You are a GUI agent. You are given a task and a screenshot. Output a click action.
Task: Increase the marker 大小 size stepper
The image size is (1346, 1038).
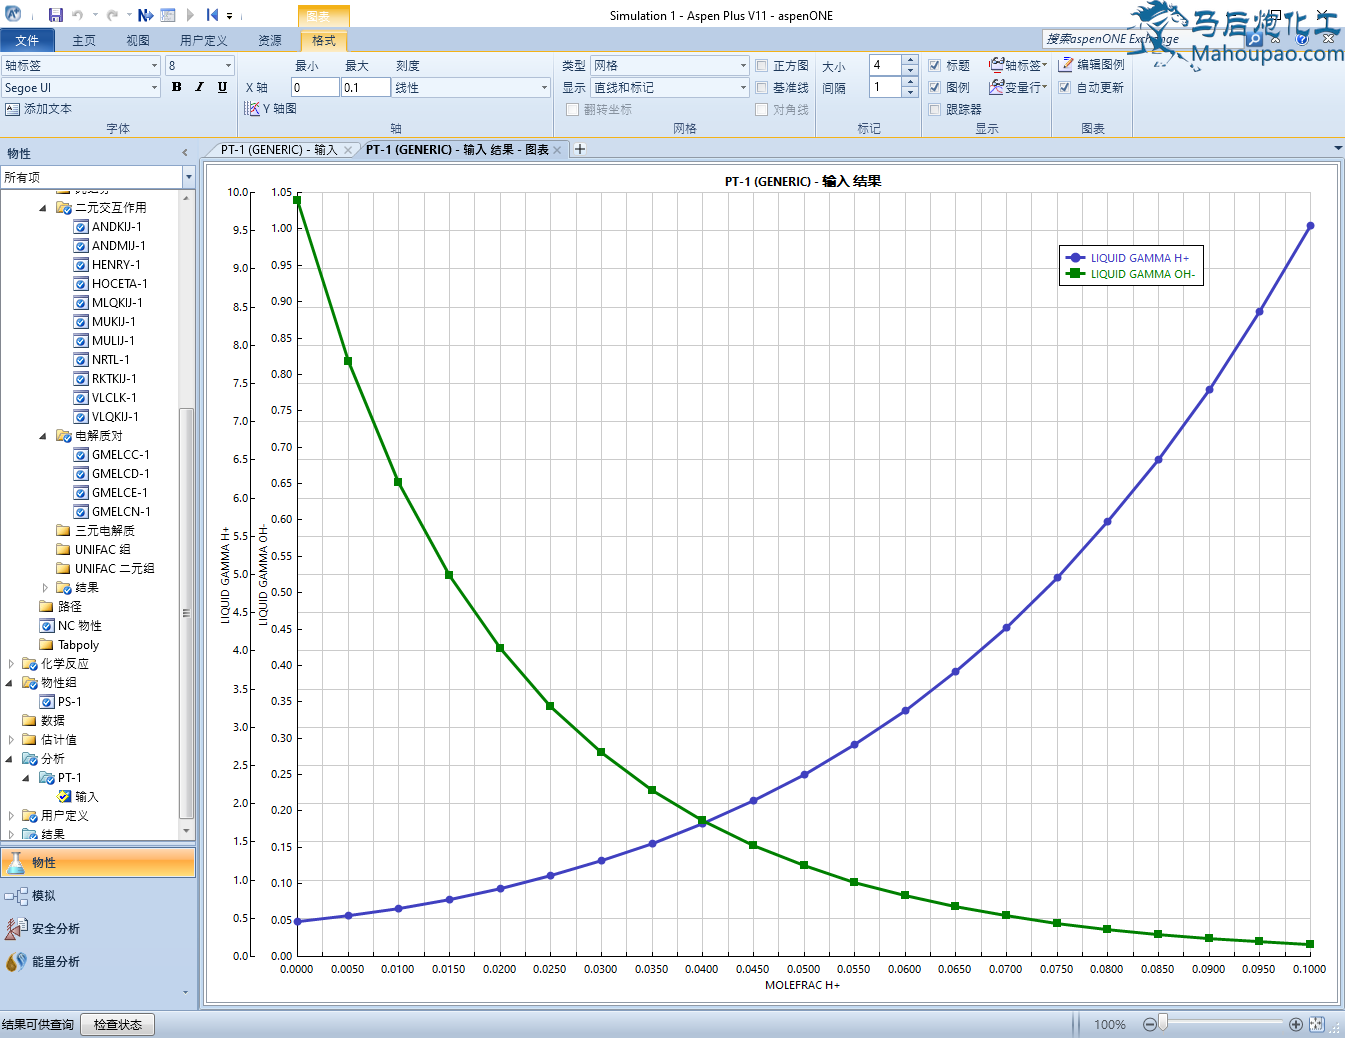[x=910, y=60]
